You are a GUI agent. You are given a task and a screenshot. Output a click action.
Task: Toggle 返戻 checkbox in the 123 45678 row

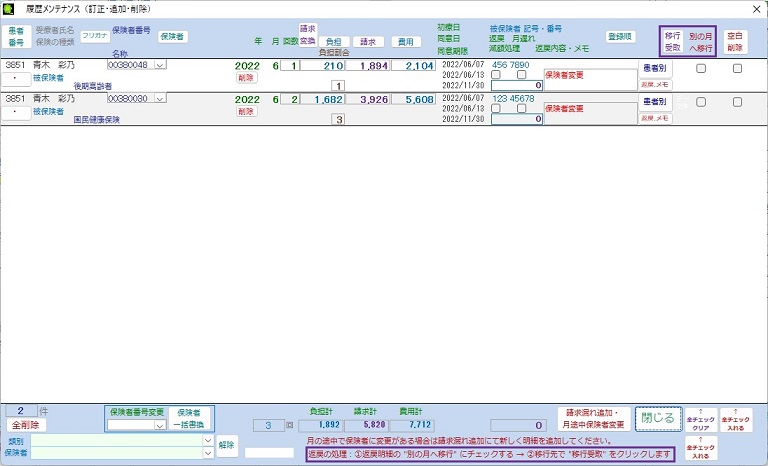[496, 108]
